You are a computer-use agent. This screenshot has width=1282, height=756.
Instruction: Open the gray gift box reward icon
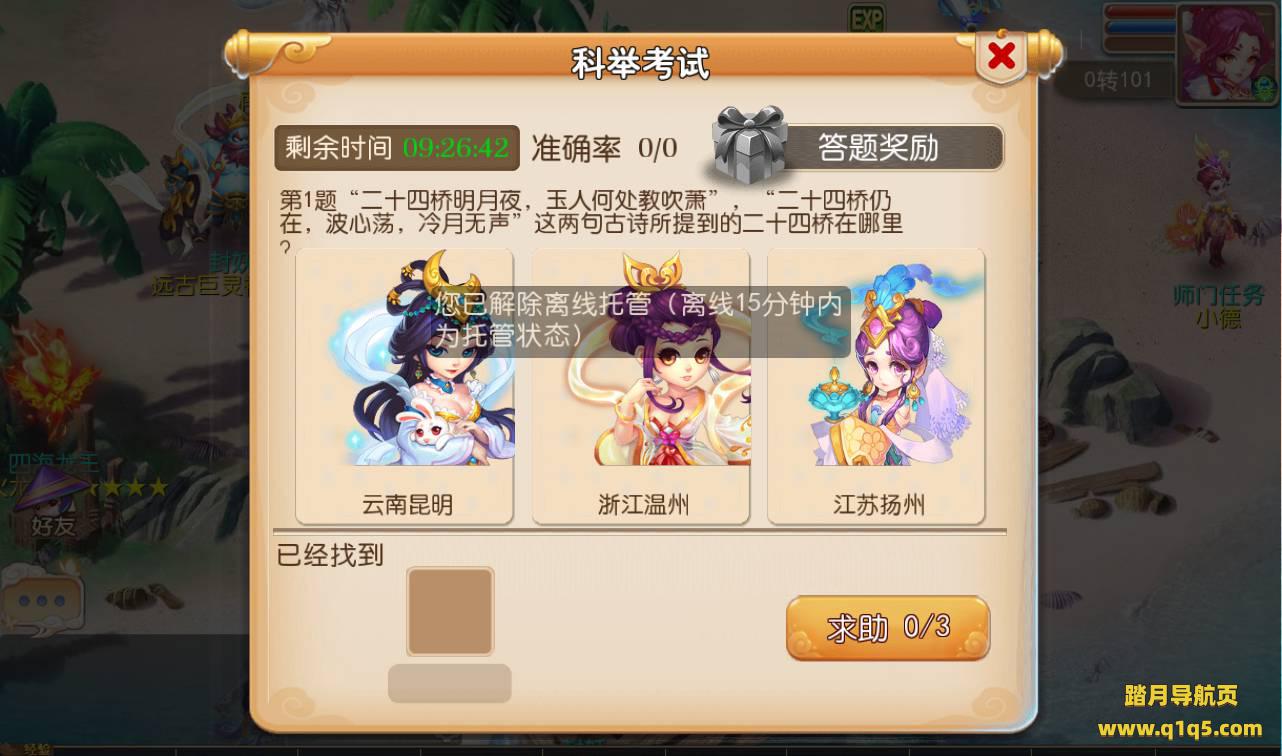(751, 144)
